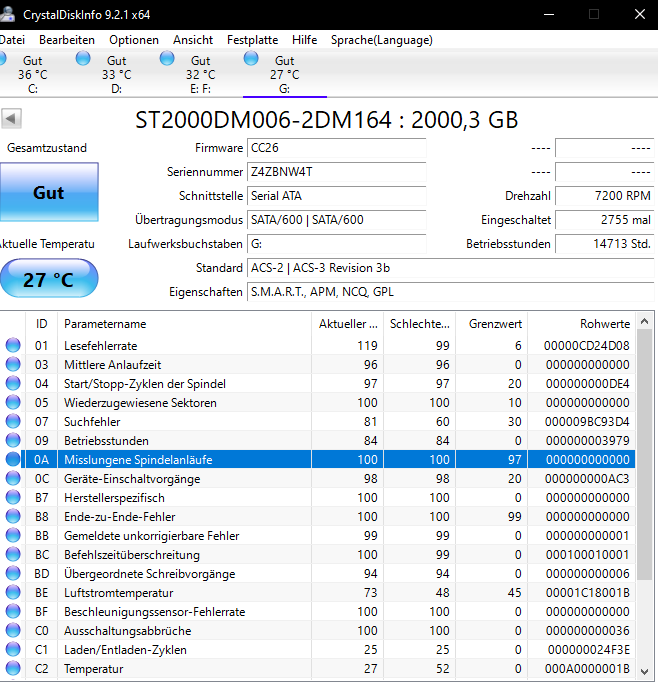Screen dimensions: 658x689
Task: Click status orb of Geräte-Einschaltvorgänge
Action: 13,478
